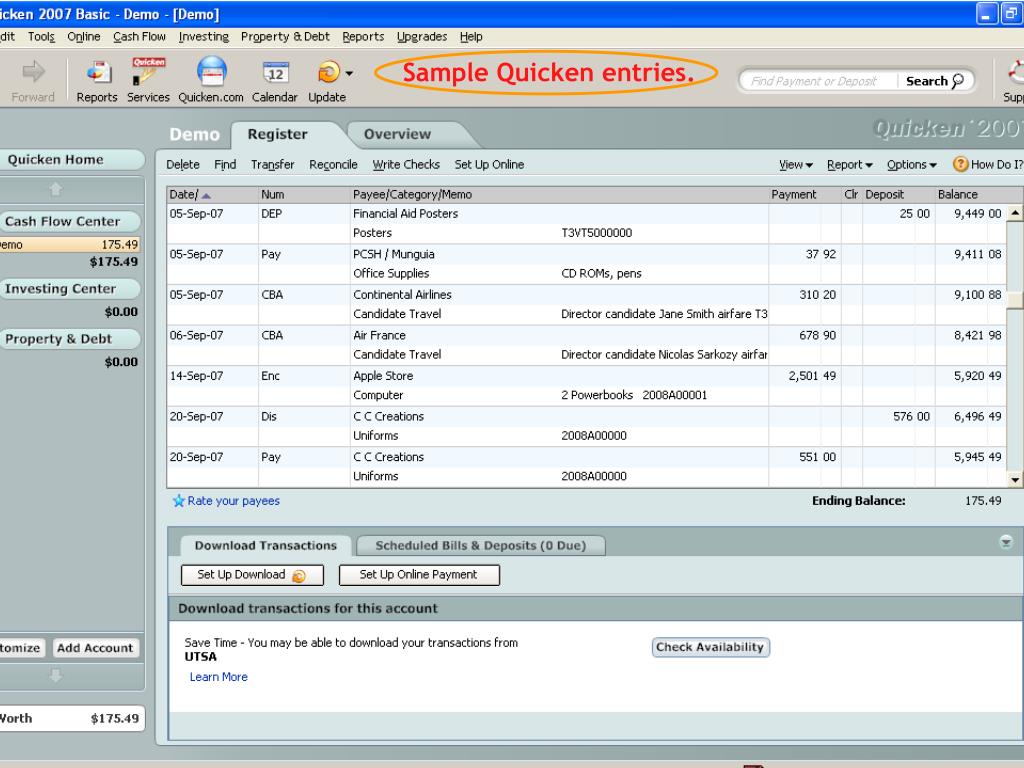Select the Financial Aid Posters transaction
This screenshot has width=1024, height=768.
586,223
